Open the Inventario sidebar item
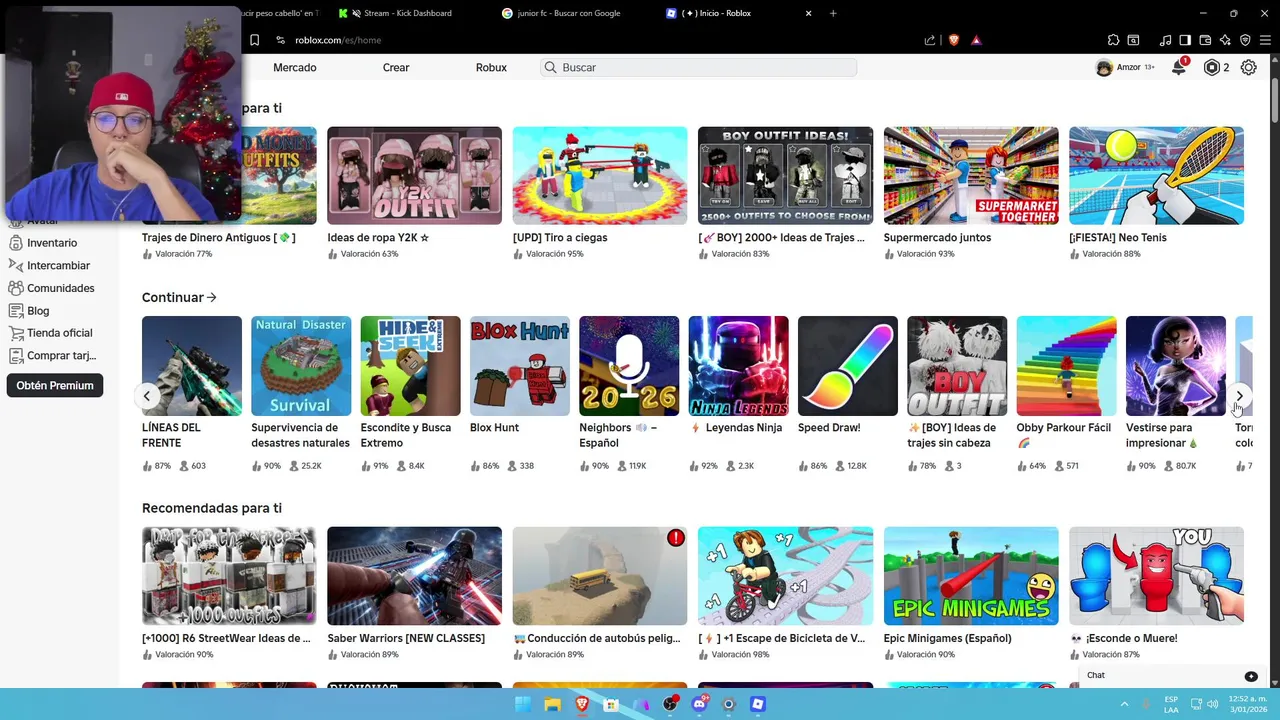Image resolution: width=1280 pixels, height=720 pixels. 42,243
